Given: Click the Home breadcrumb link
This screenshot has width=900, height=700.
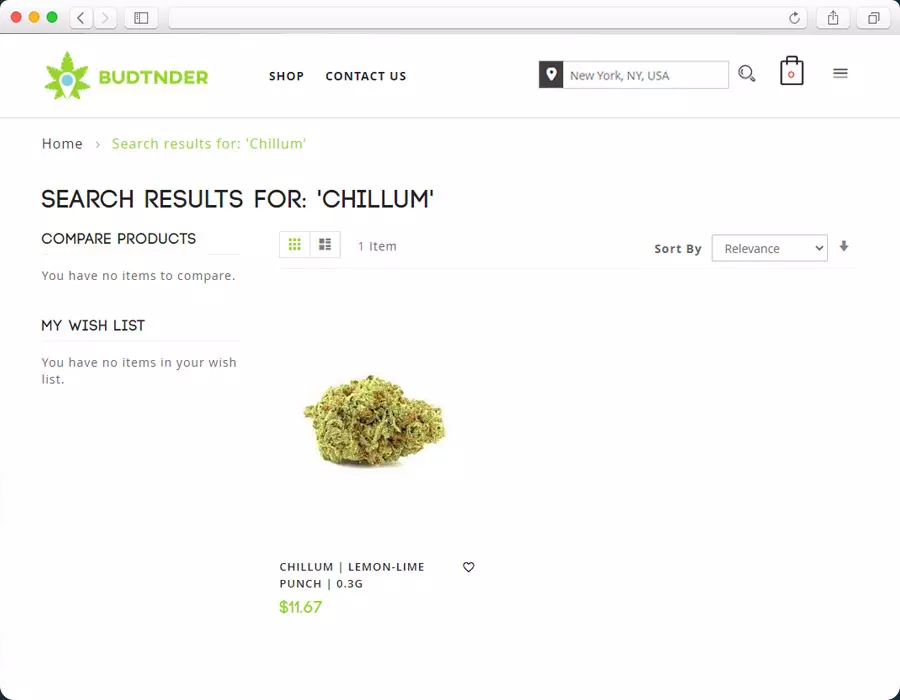Looking at the screenshot, I should pyautogui.click(x=62, y=143).
